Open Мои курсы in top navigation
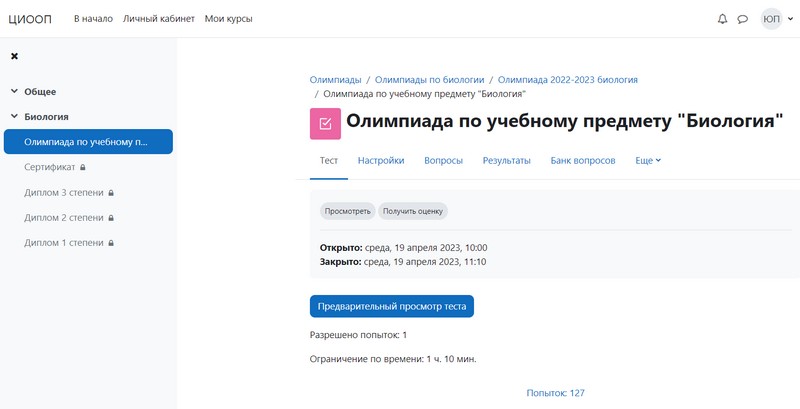Image resolution: width=800 pixels, height=409 pixels. 228,19
